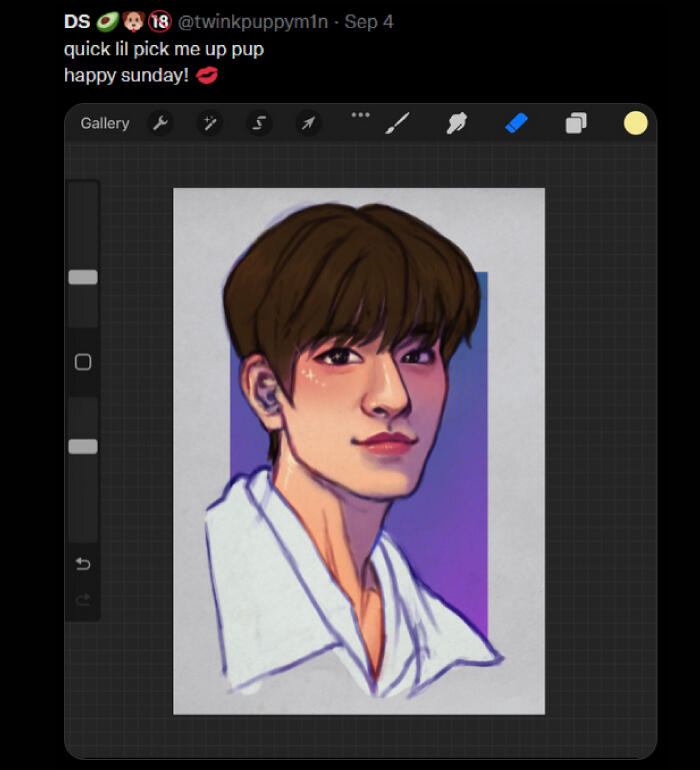
Task: Select the Transform arrow tool
Action: tap(308, 123)
